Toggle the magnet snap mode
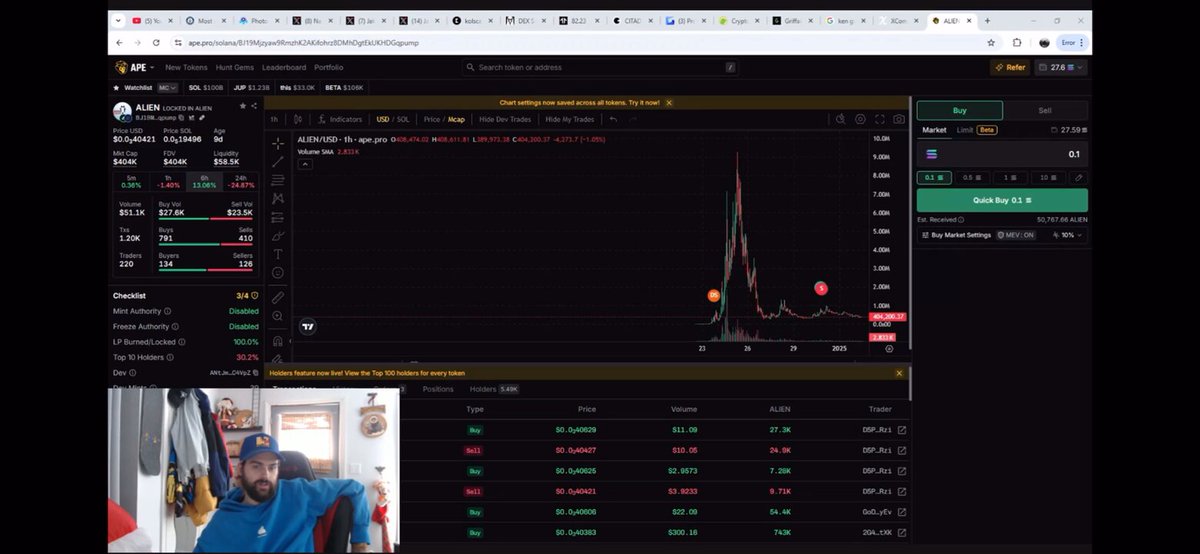 pos(278,340)
